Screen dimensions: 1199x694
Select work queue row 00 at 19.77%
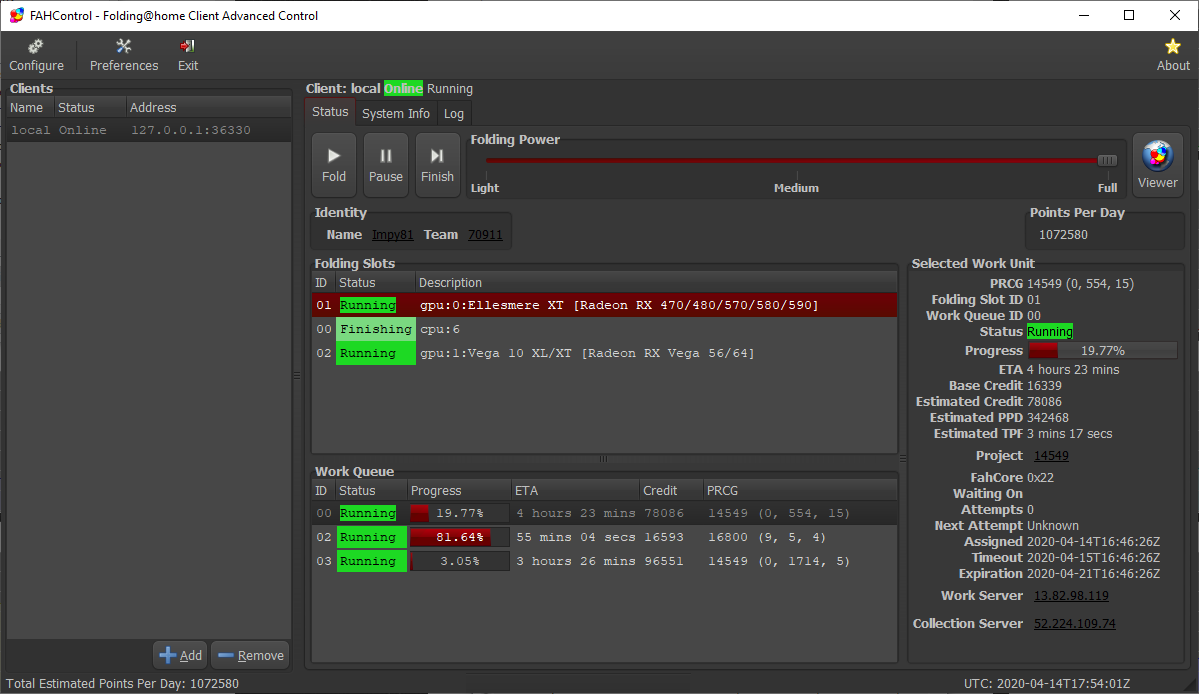[604, 513]
